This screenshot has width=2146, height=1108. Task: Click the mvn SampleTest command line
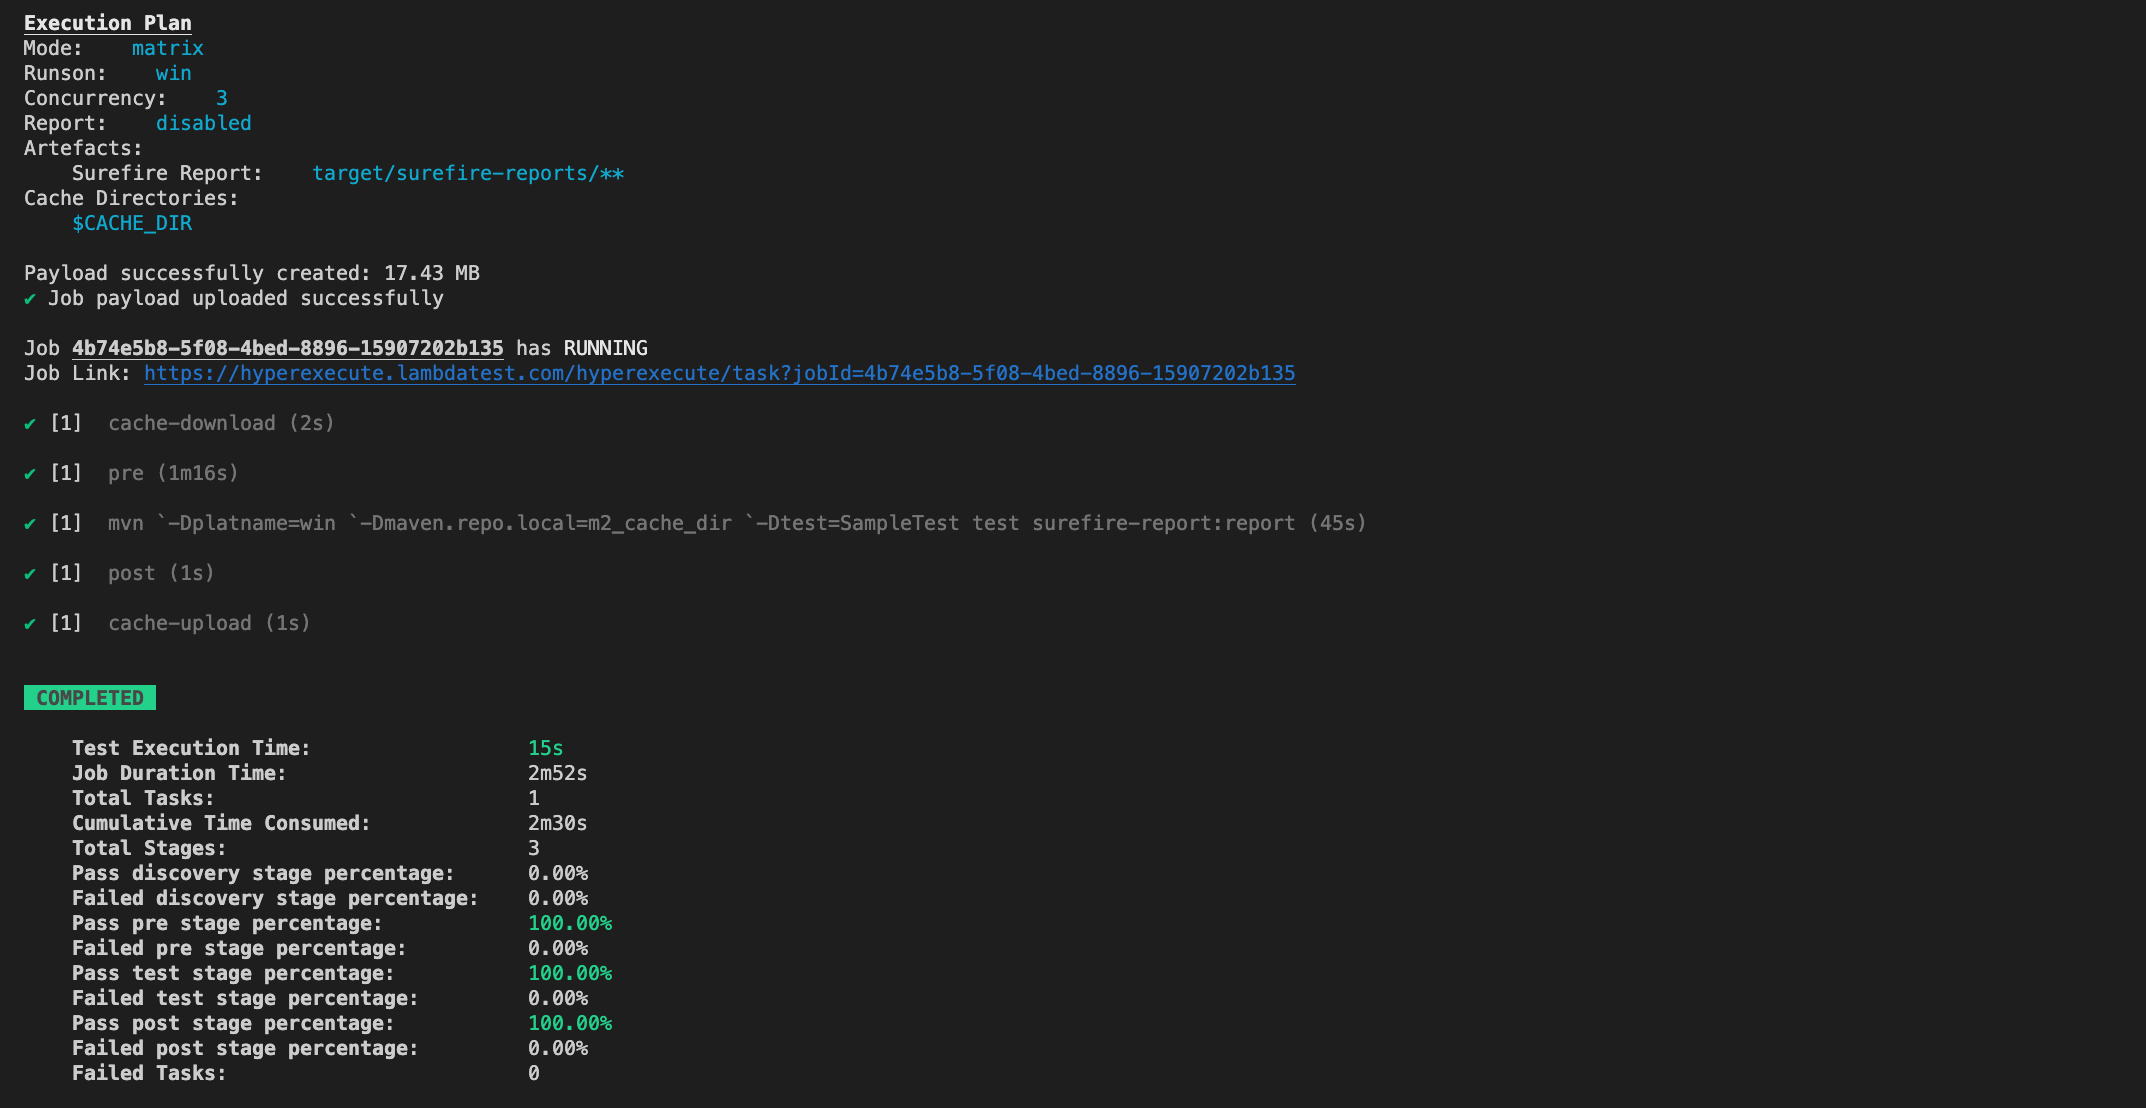[736, 523]
